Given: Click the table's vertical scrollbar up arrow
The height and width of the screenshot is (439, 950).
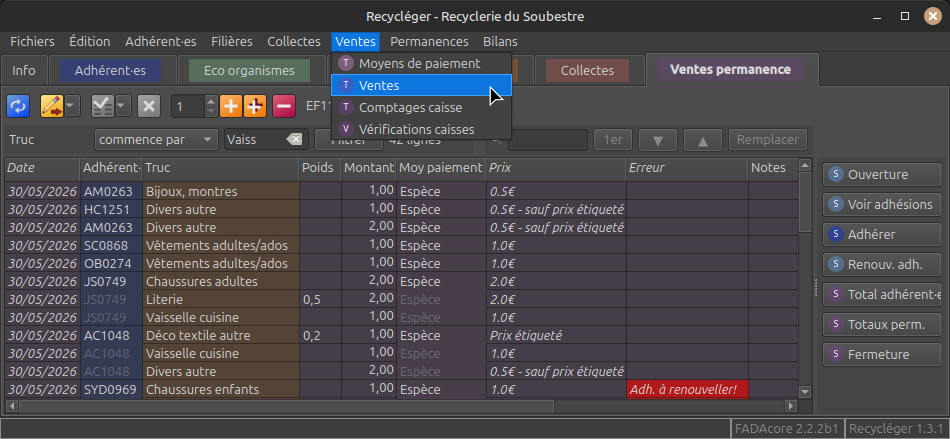Looking at the screenshot, I should tap(805, 165).
